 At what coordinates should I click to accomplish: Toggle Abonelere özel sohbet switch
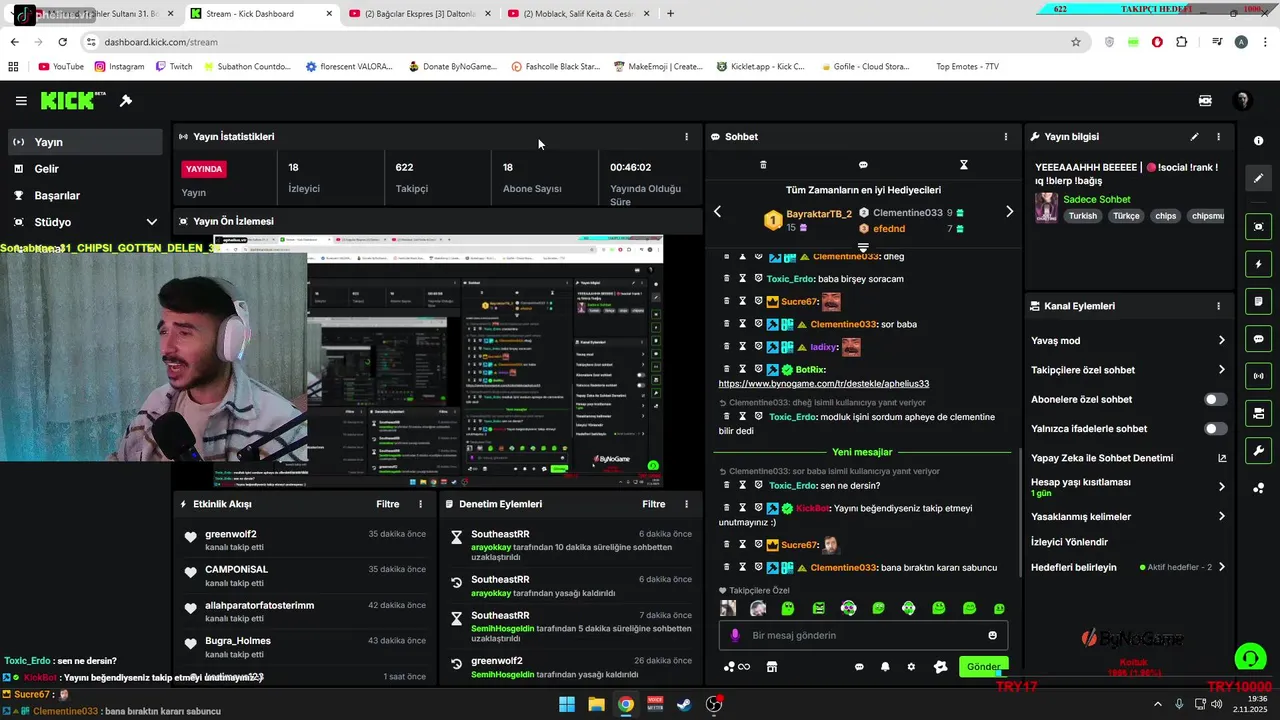[x=1215, y=399]
